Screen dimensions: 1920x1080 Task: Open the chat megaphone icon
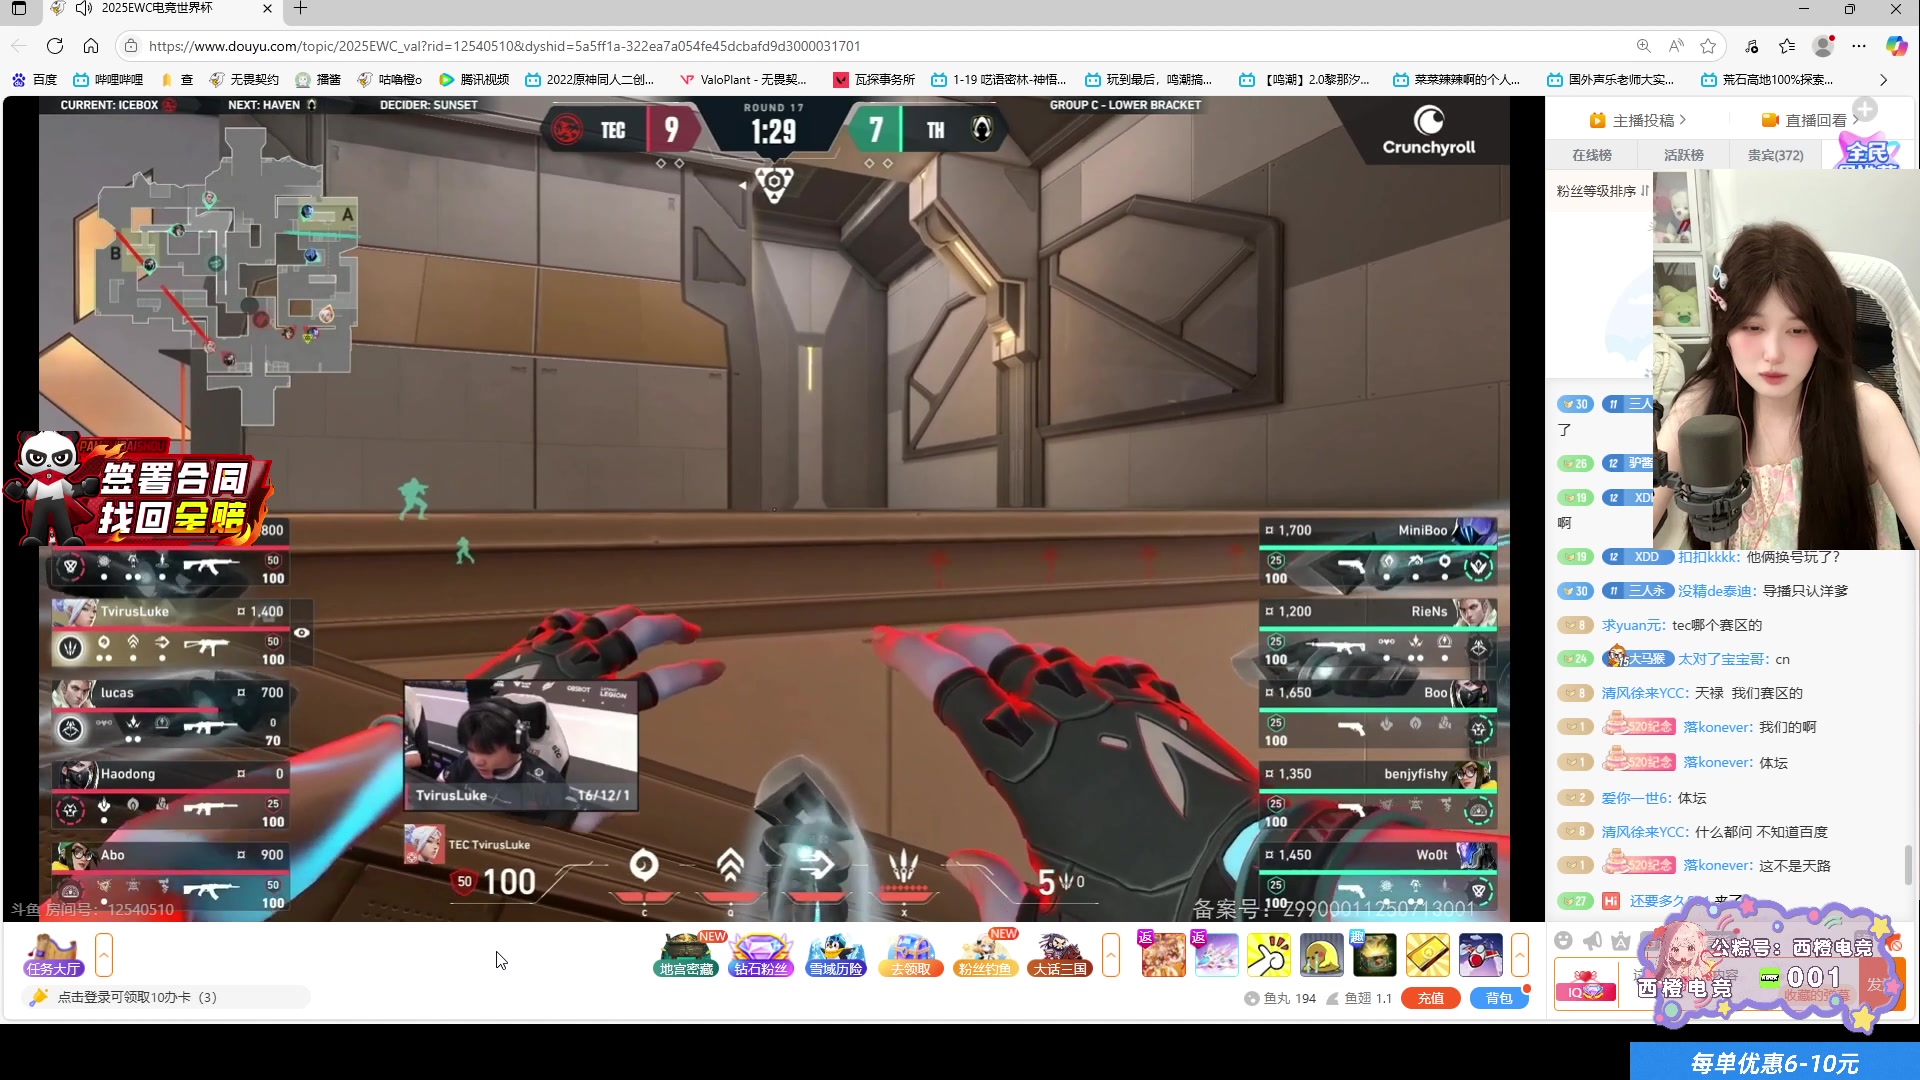1593,940
